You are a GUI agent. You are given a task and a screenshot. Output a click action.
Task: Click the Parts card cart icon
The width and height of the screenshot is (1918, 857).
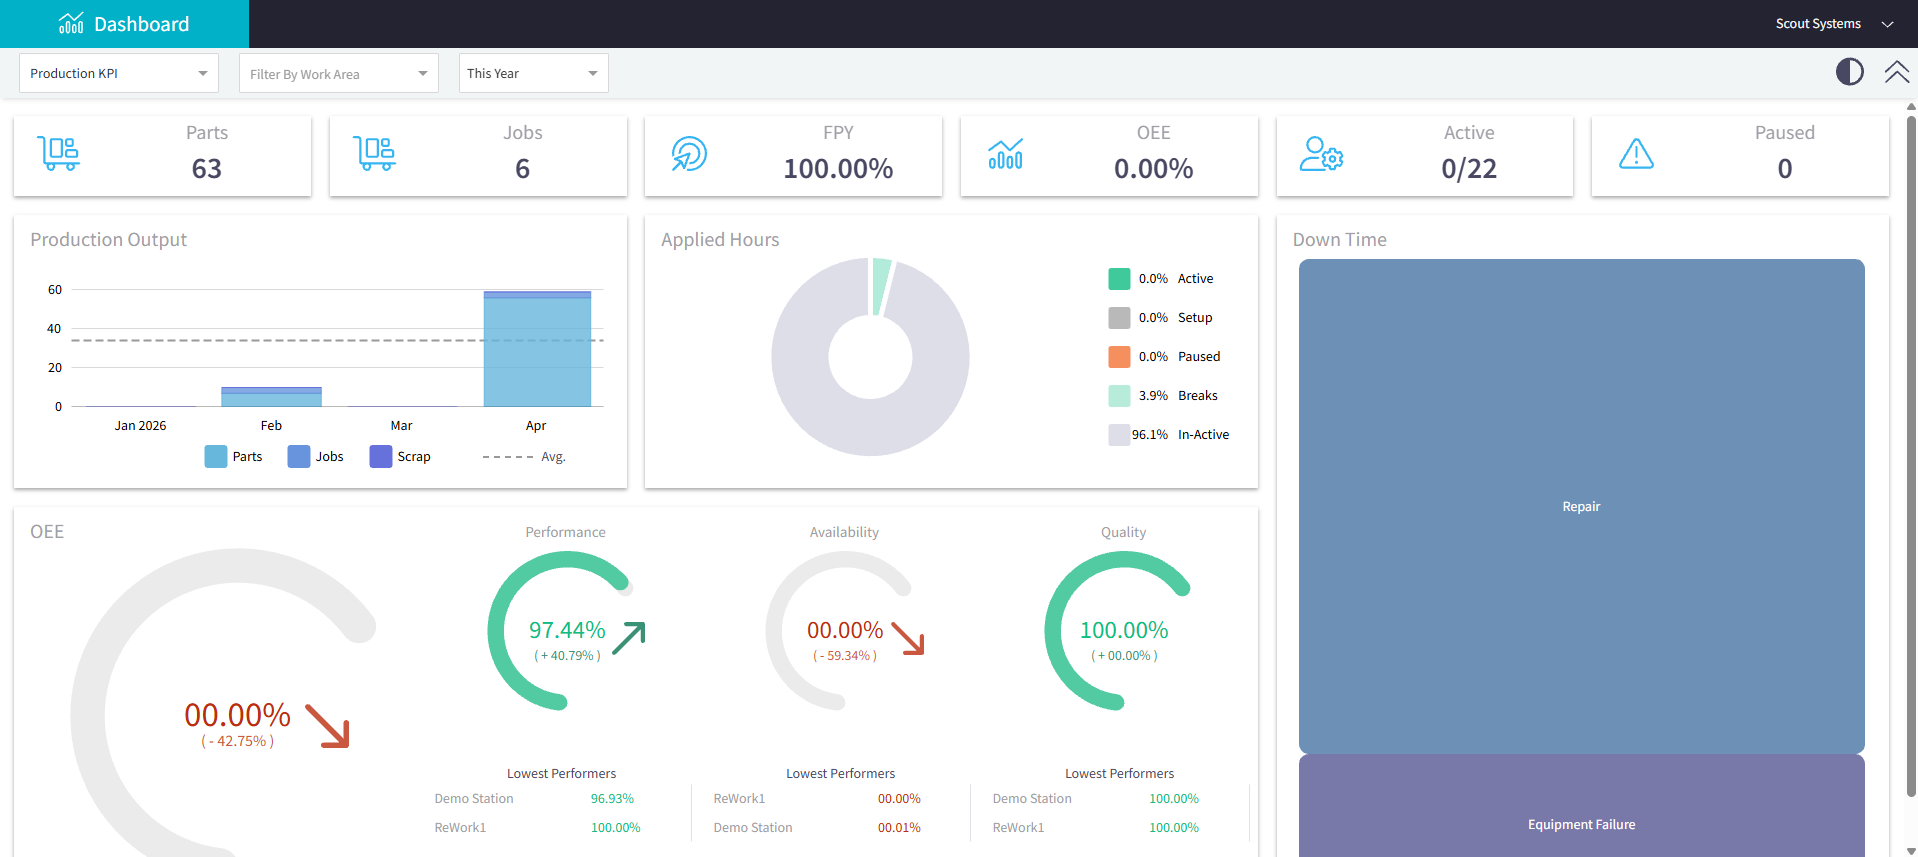[59, 153]
